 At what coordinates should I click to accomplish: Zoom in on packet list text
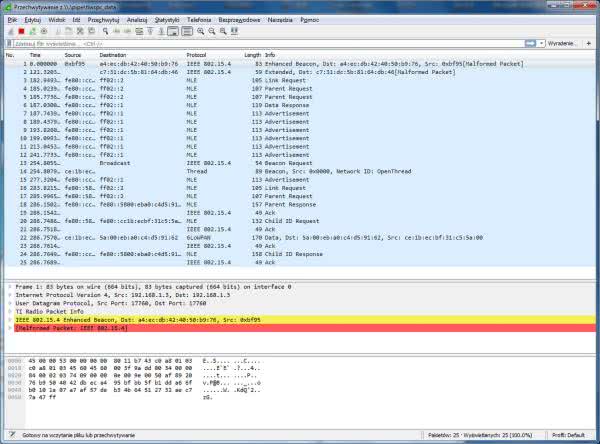click(199, 31)
